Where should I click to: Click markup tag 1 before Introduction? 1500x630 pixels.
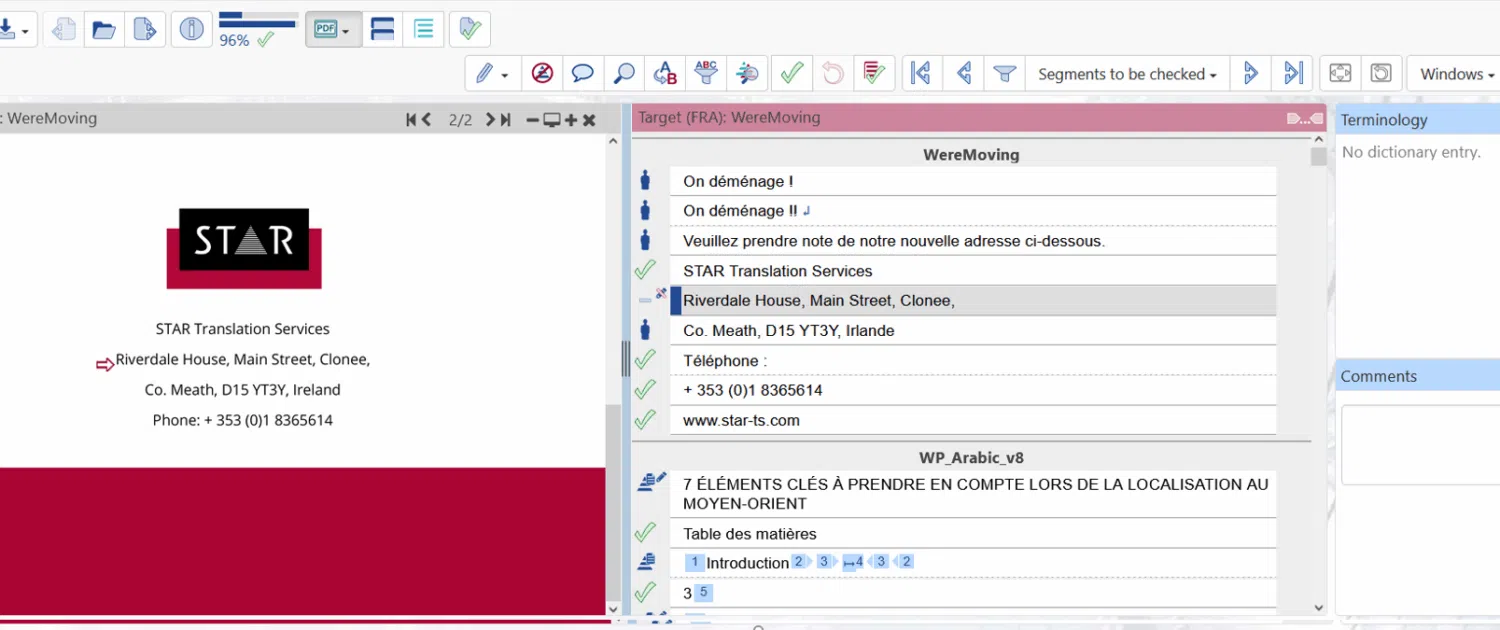coord(695,562)
